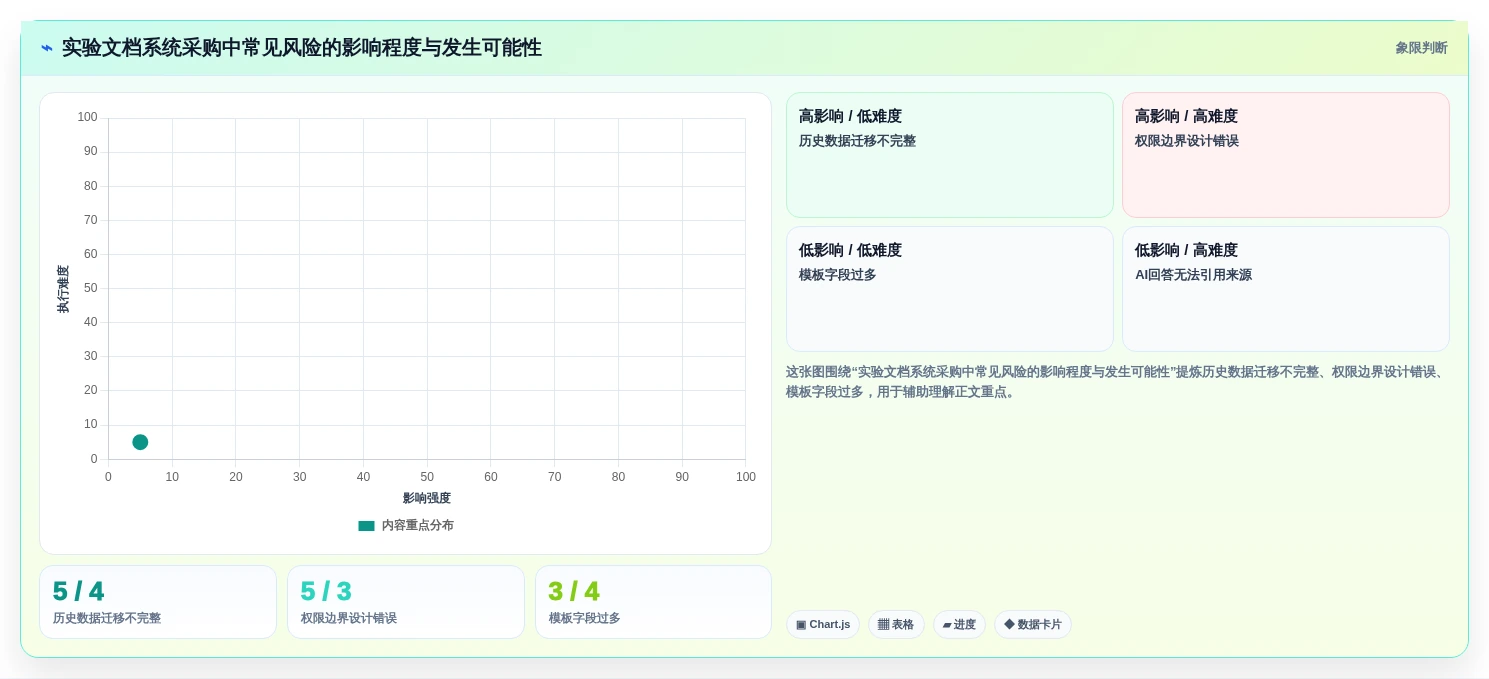The height and width of the screenshot is (679, 1489).
Task: Select the 5 / 3 权限边界设计错误 stat card
Action: pyautogui.click(x=406, y=602)
